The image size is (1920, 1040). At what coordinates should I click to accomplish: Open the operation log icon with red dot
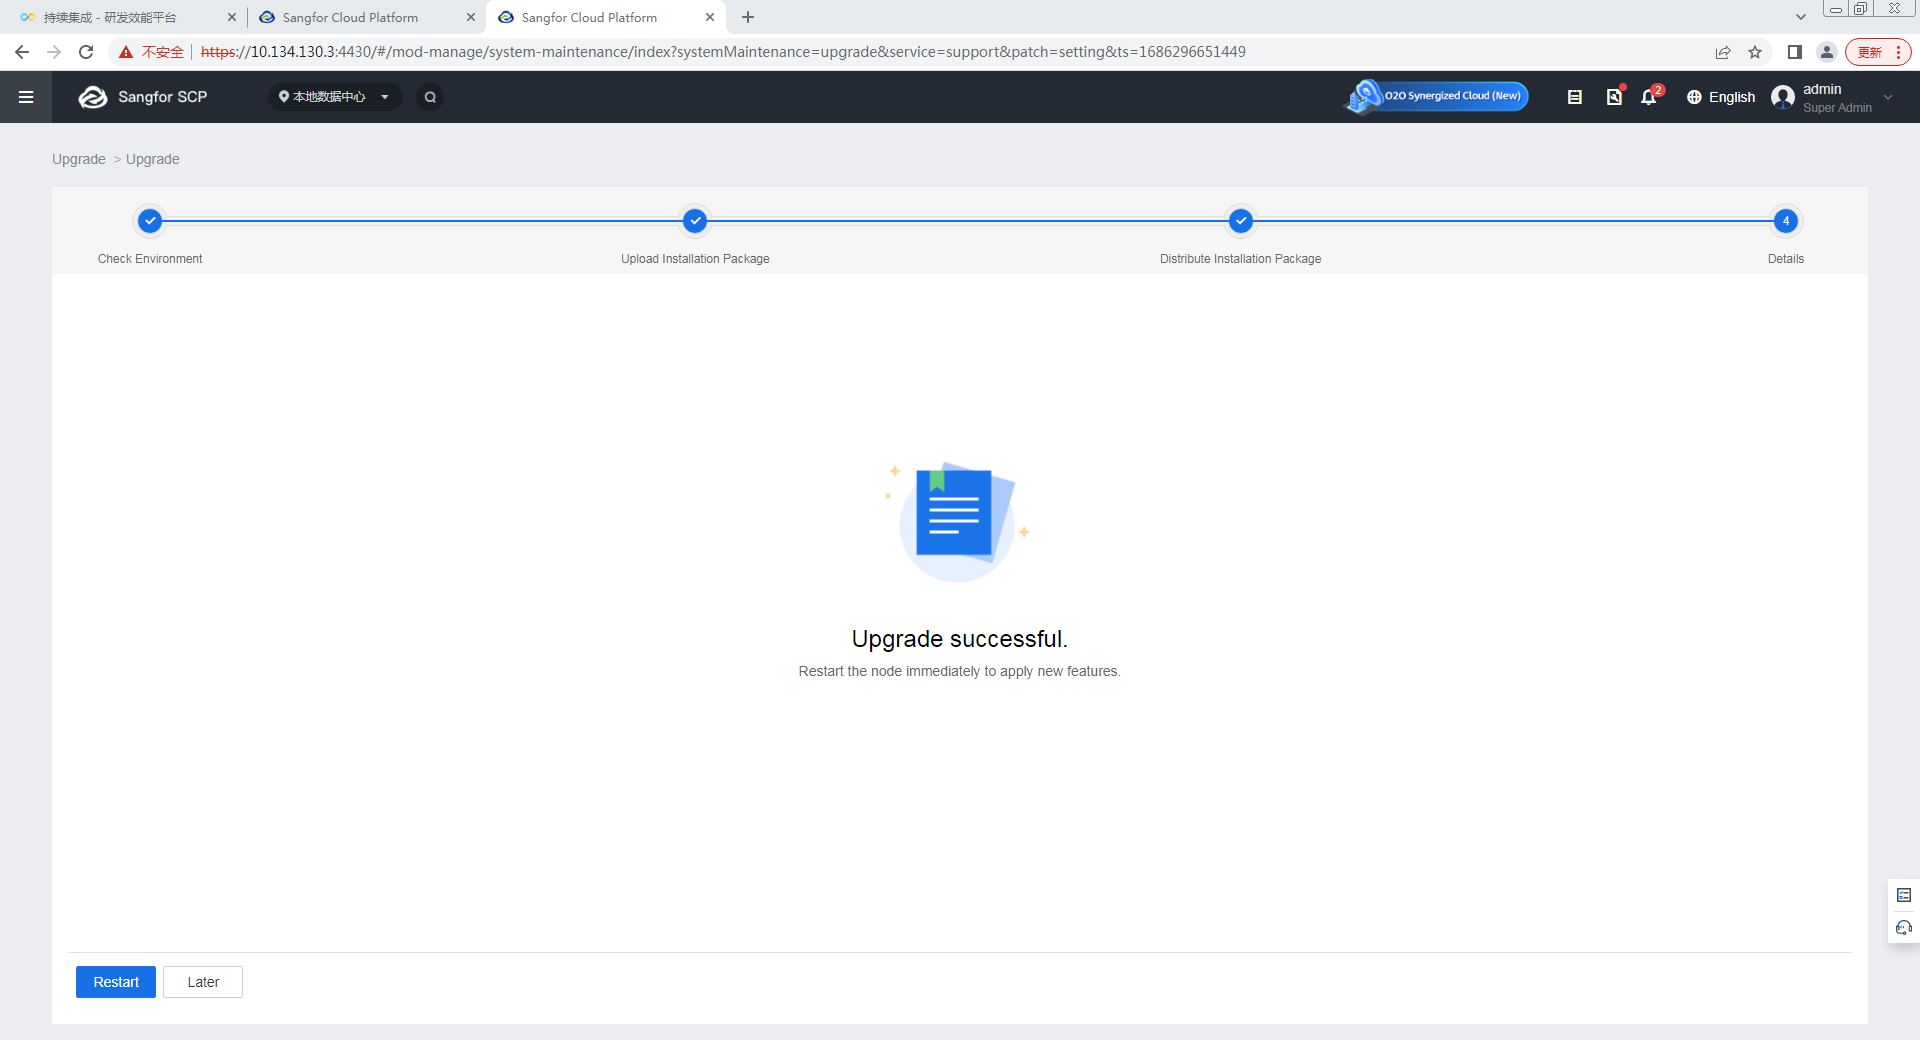pos(1614,97)
